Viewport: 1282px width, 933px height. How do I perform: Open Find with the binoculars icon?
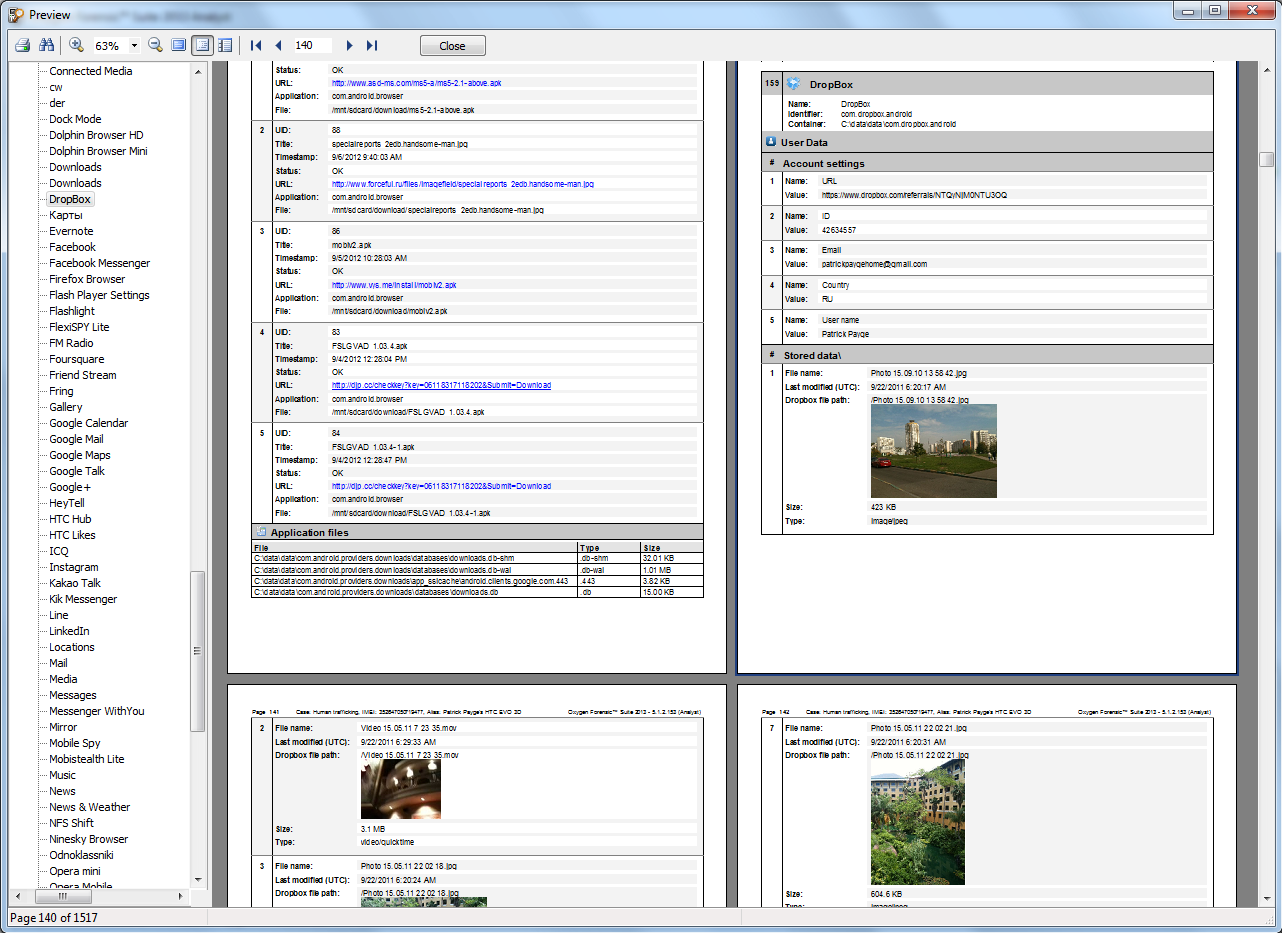[45, 45]
